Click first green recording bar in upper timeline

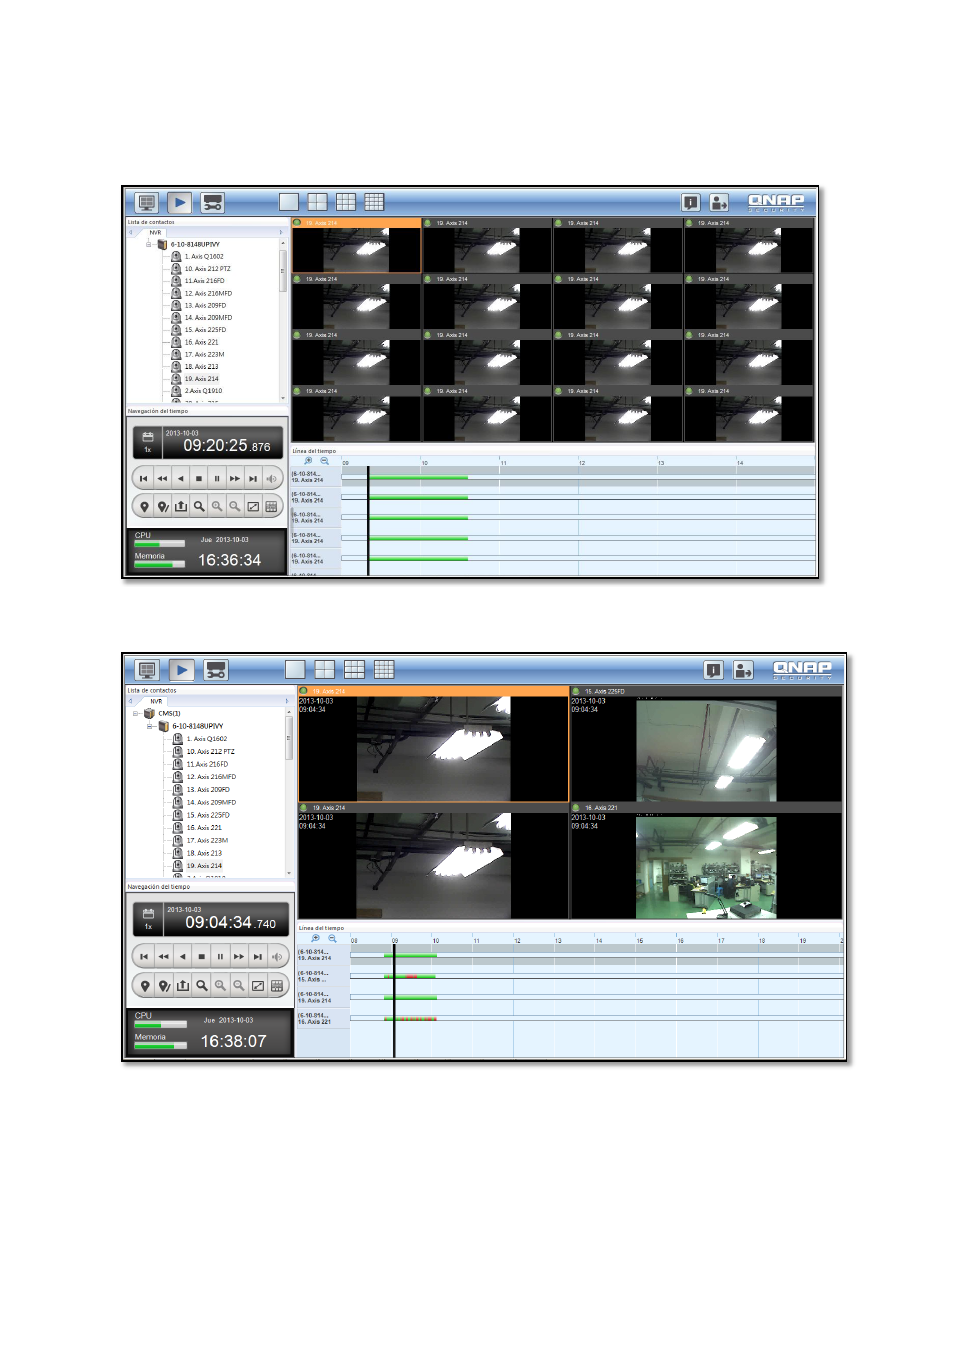point(418,478)
